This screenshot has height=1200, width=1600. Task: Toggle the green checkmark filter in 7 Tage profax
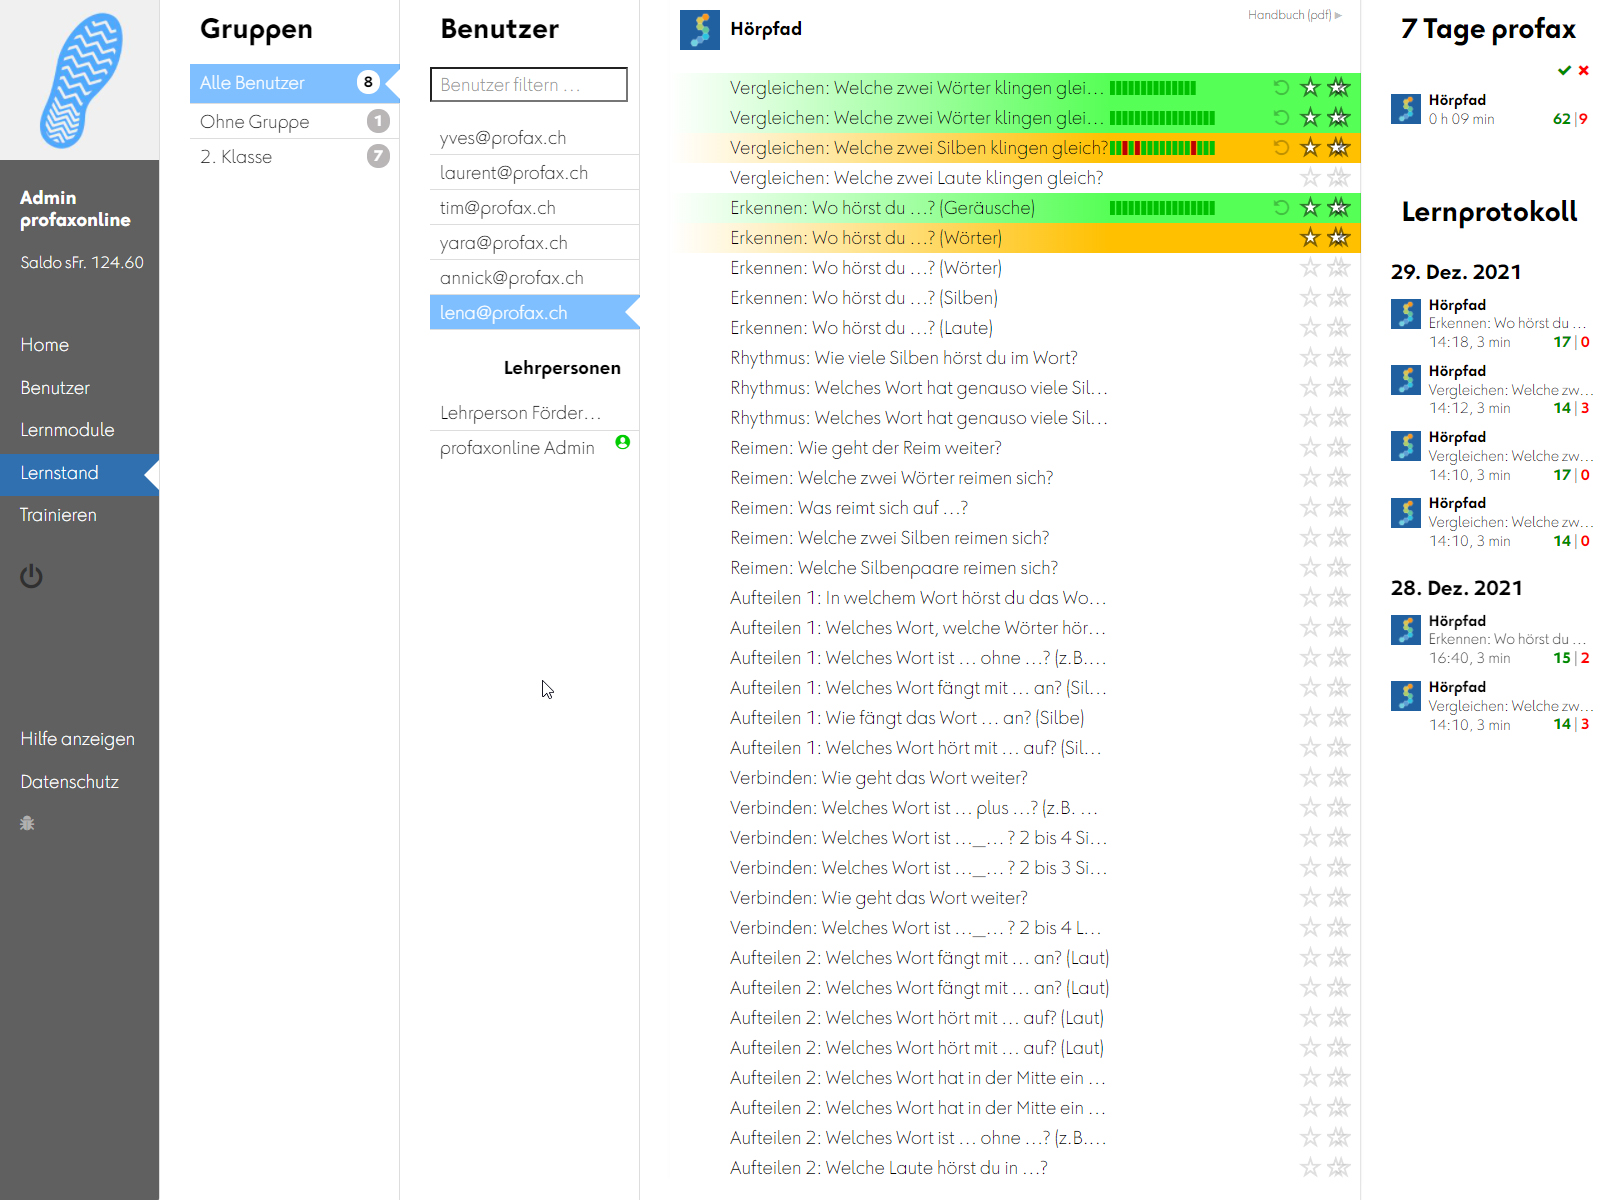[1564, 70]
